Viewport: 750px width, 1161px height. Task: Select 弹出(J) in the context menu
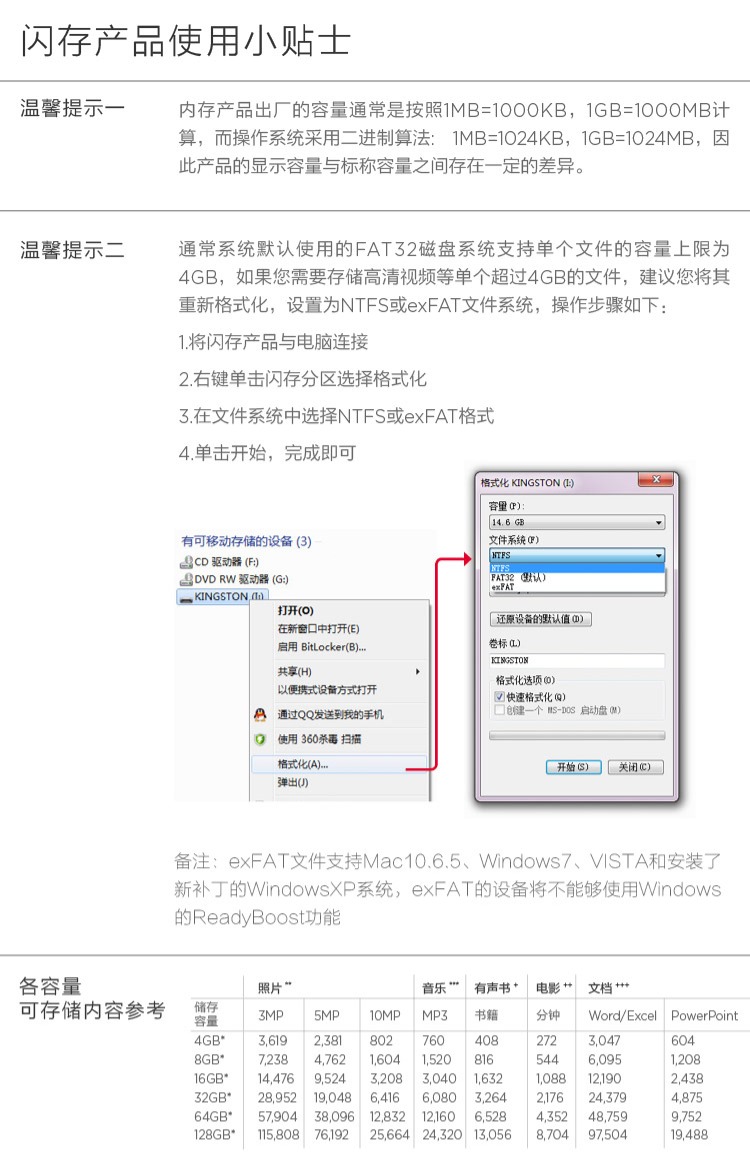click(339, 782)
